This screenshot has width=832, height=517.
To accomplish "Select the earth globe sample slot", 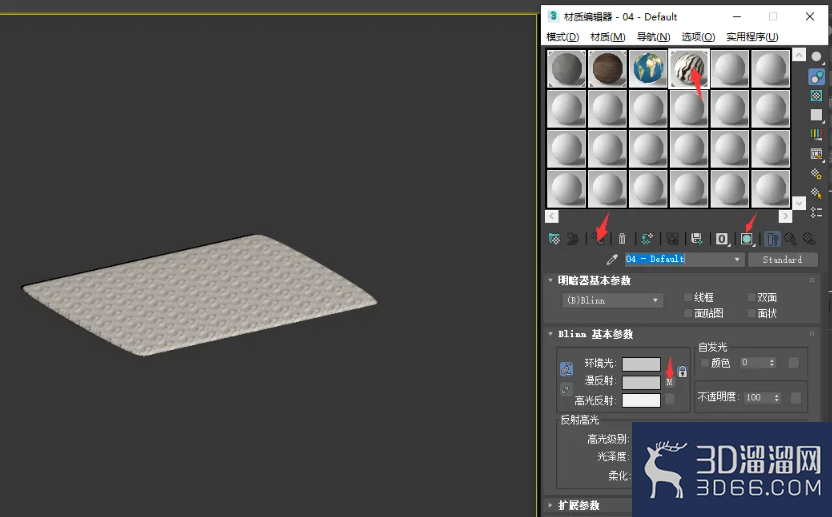I will (x=648, y=68).
